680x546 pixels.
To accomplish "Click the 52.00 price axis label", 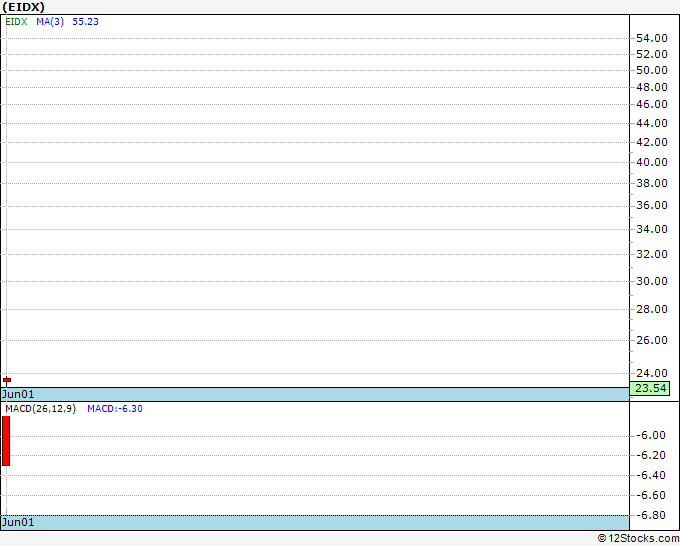I will pyautogui.click(x=652, y=54).
